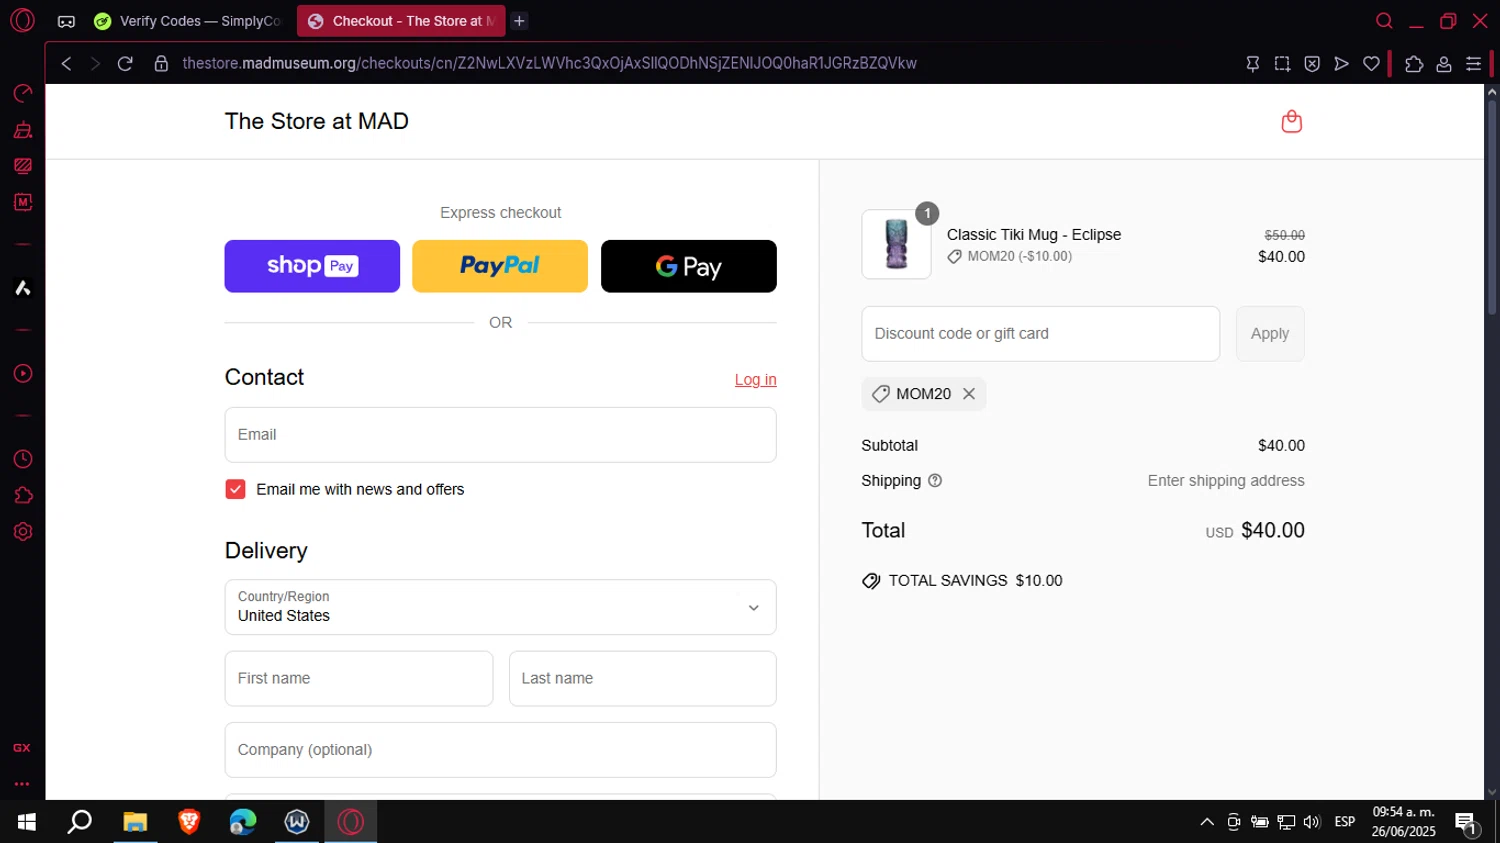
Task: Uncheck Email me with news and offers
Action: pyautogui.click(x=235, y=489)
